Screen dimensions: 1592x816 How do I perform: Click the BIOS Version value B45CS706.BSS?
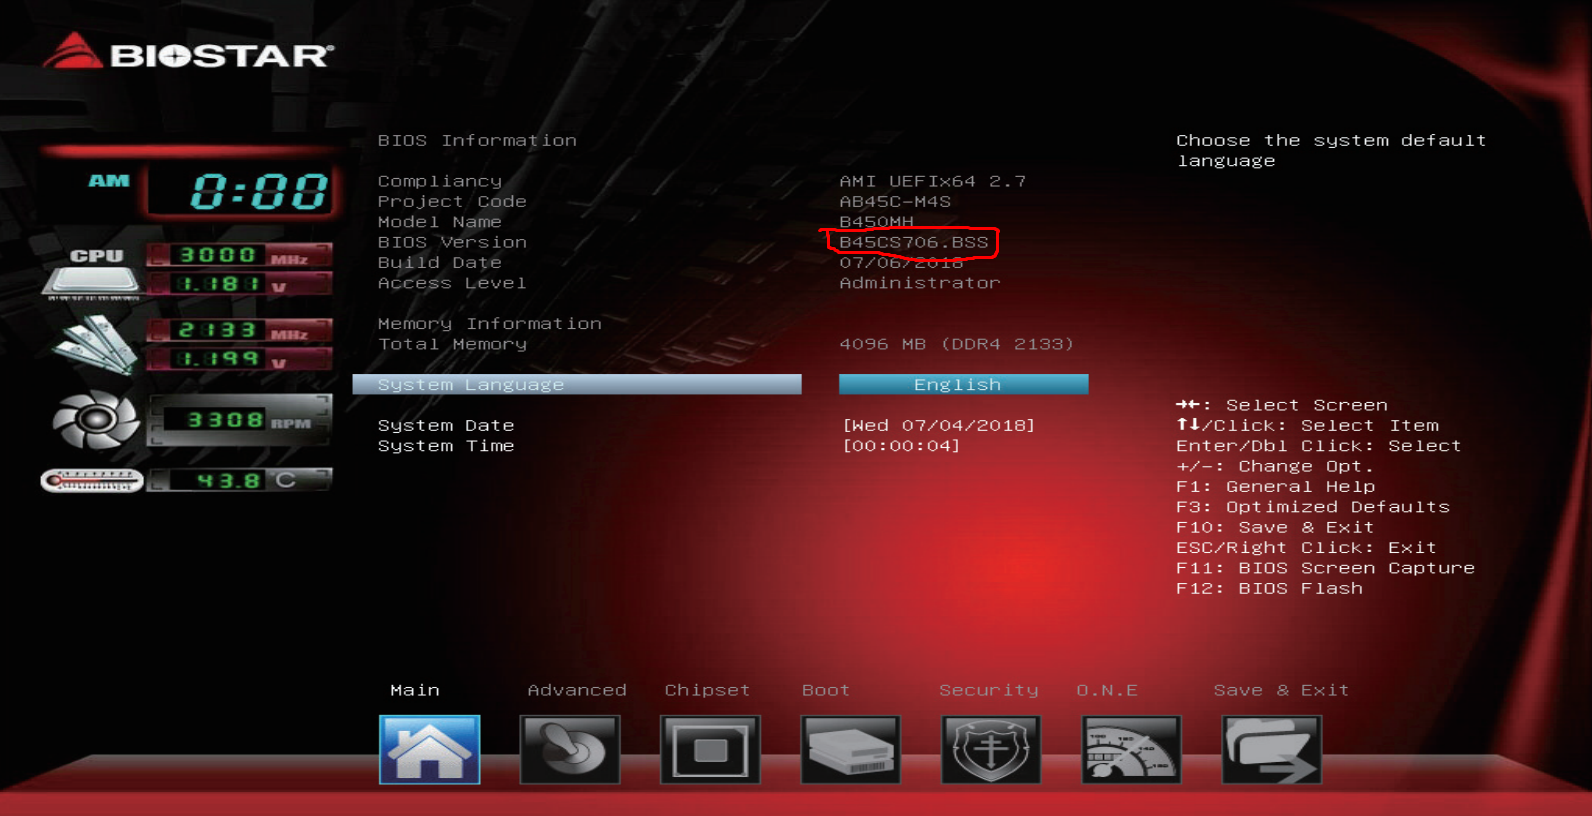(913, 242)
